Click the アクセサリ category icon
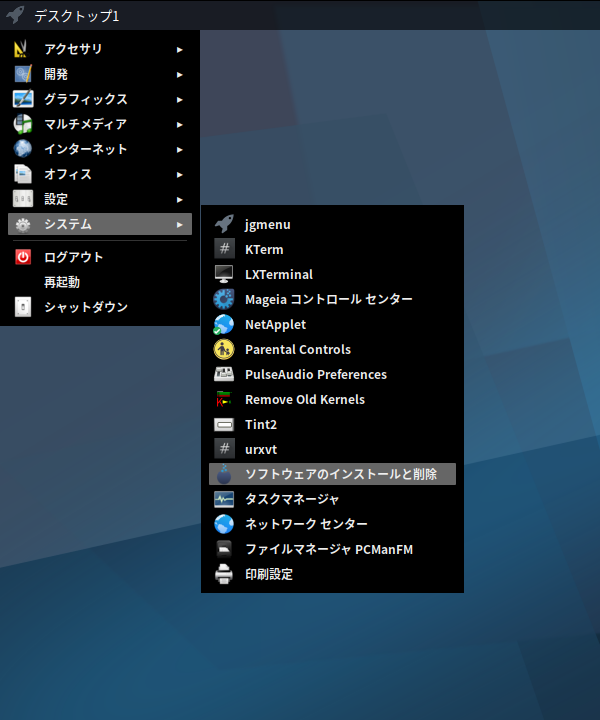The height and width of the screenshot is (720, 600). 22,49
